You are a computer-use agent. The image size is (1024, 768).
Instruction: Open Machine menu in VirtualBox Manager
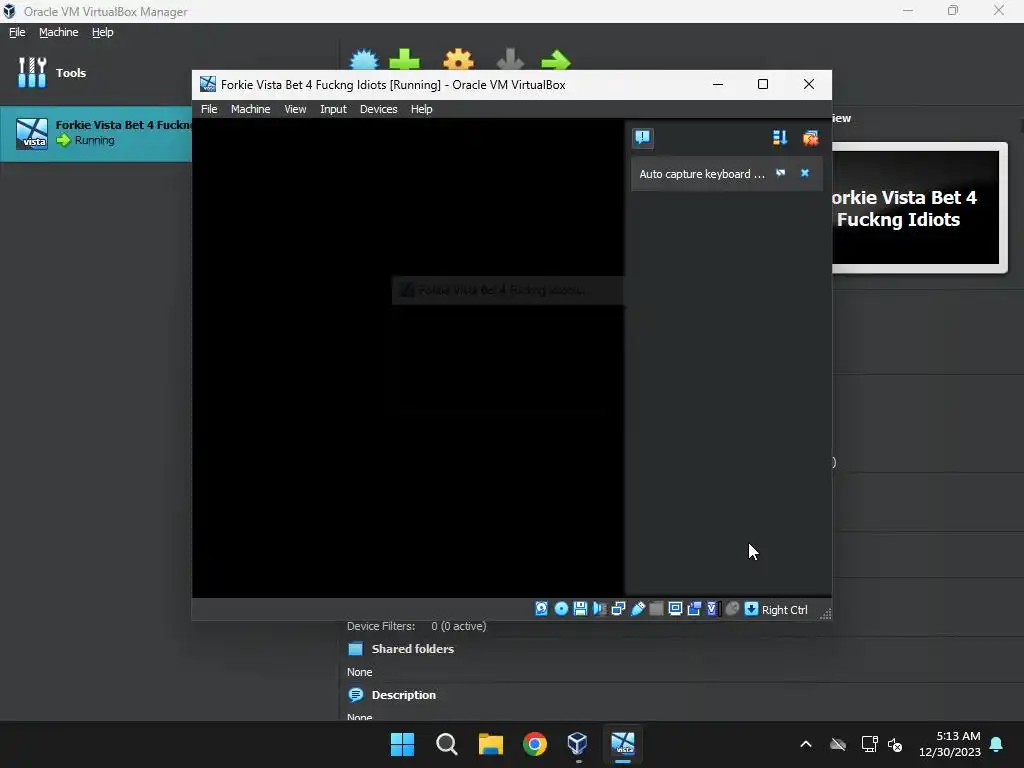tap(58, 32)
